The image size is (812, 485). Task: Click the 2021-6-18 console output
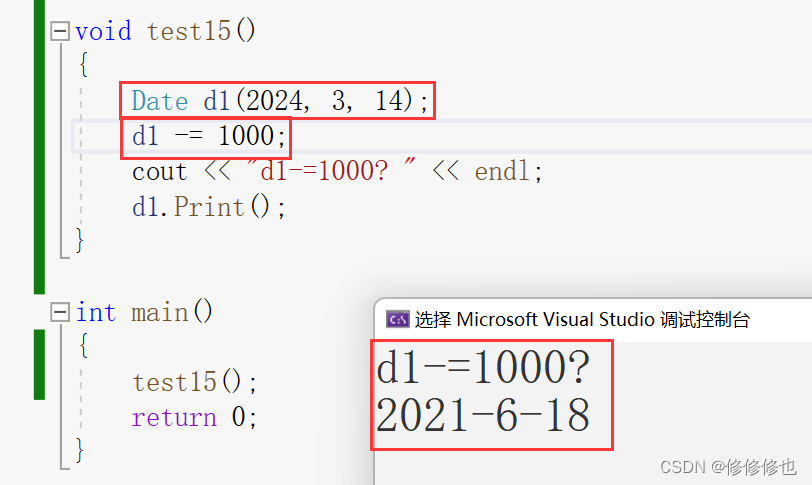483,415
